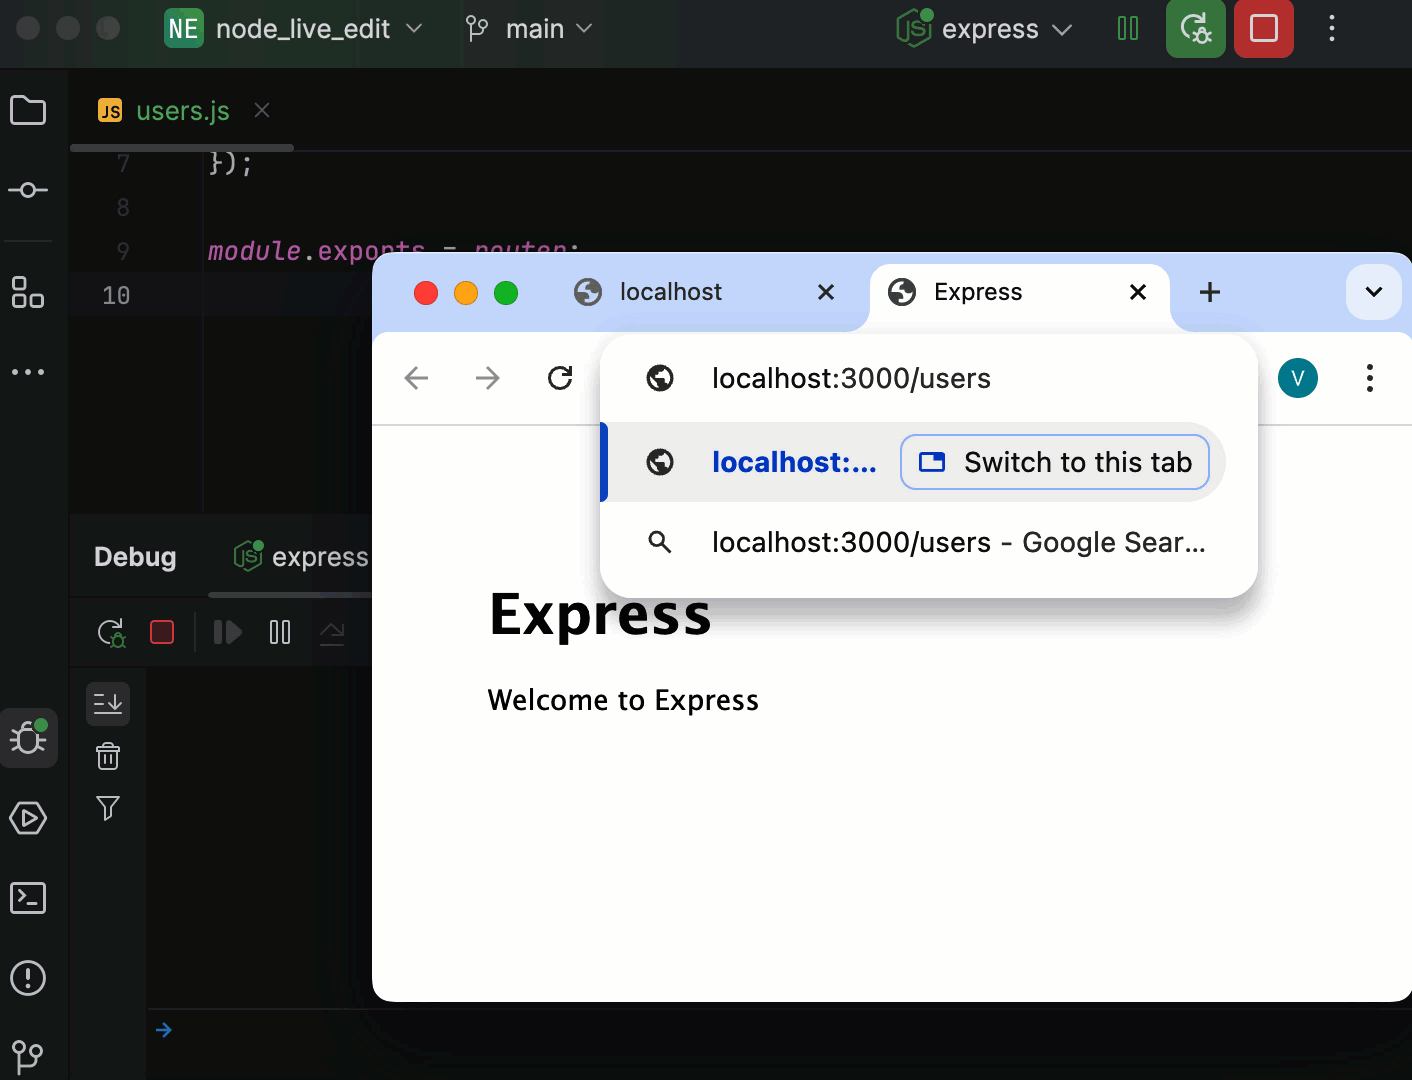Screen dimensions: 1412x1080
Task: Open the Problems tool window
Action: [x=28, y=978]
